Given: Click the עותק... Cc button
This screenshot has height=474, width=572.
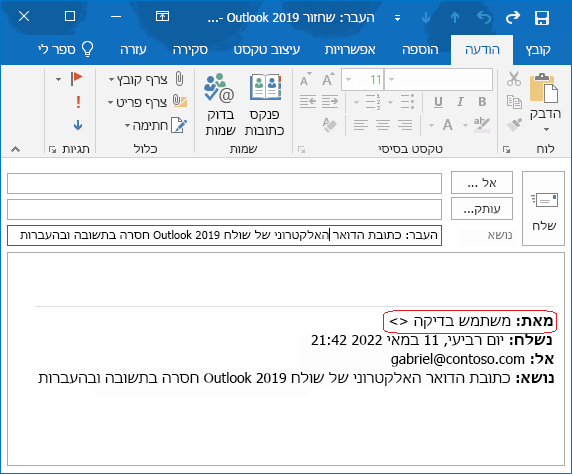Looking at the screenshot, I should (x=482, y=209).
